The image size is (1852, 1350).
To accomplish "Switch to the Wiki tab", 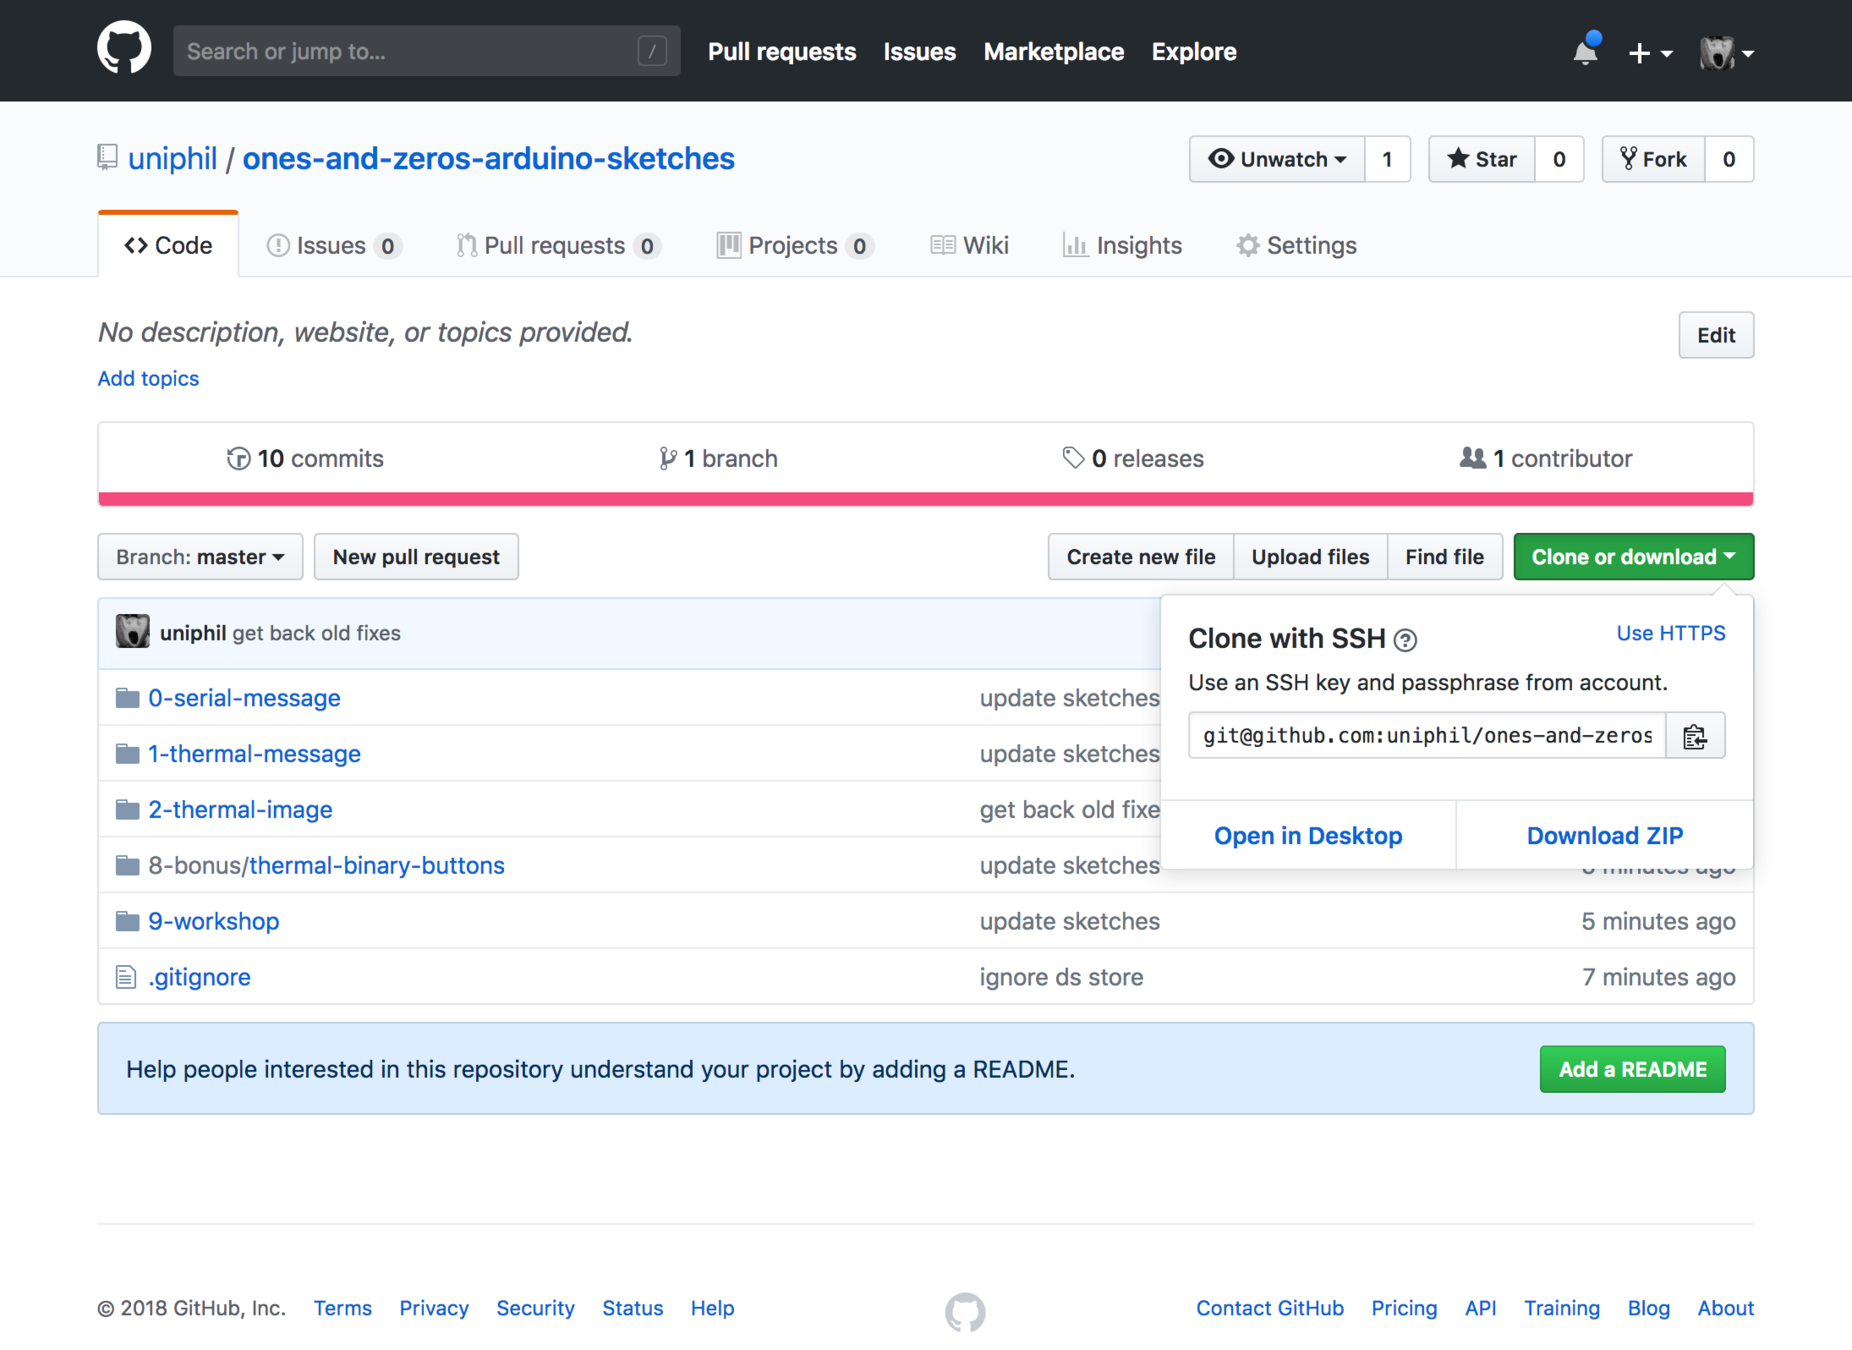I will pyautogui.click(x=969, y=245).
